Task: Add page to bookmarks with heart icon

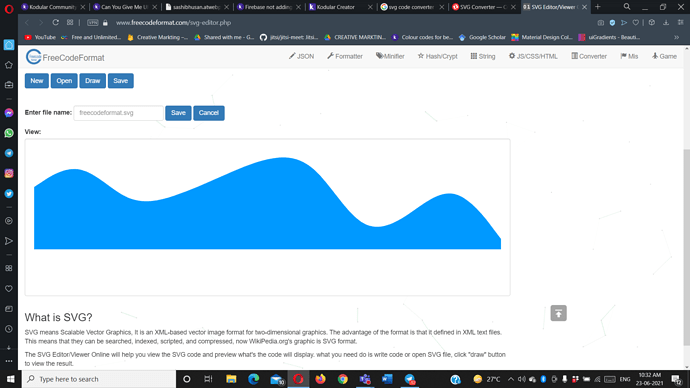Action: pyautogui.click(x=635, y=22)
